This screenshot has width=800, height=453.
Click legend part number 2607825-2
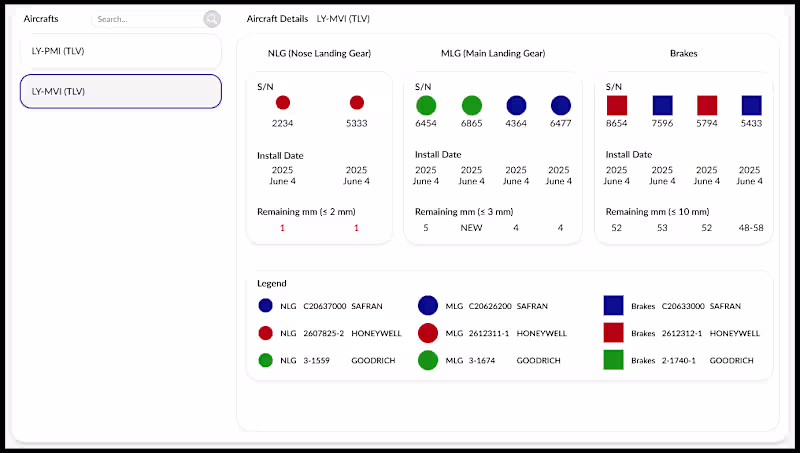[323, 334]
